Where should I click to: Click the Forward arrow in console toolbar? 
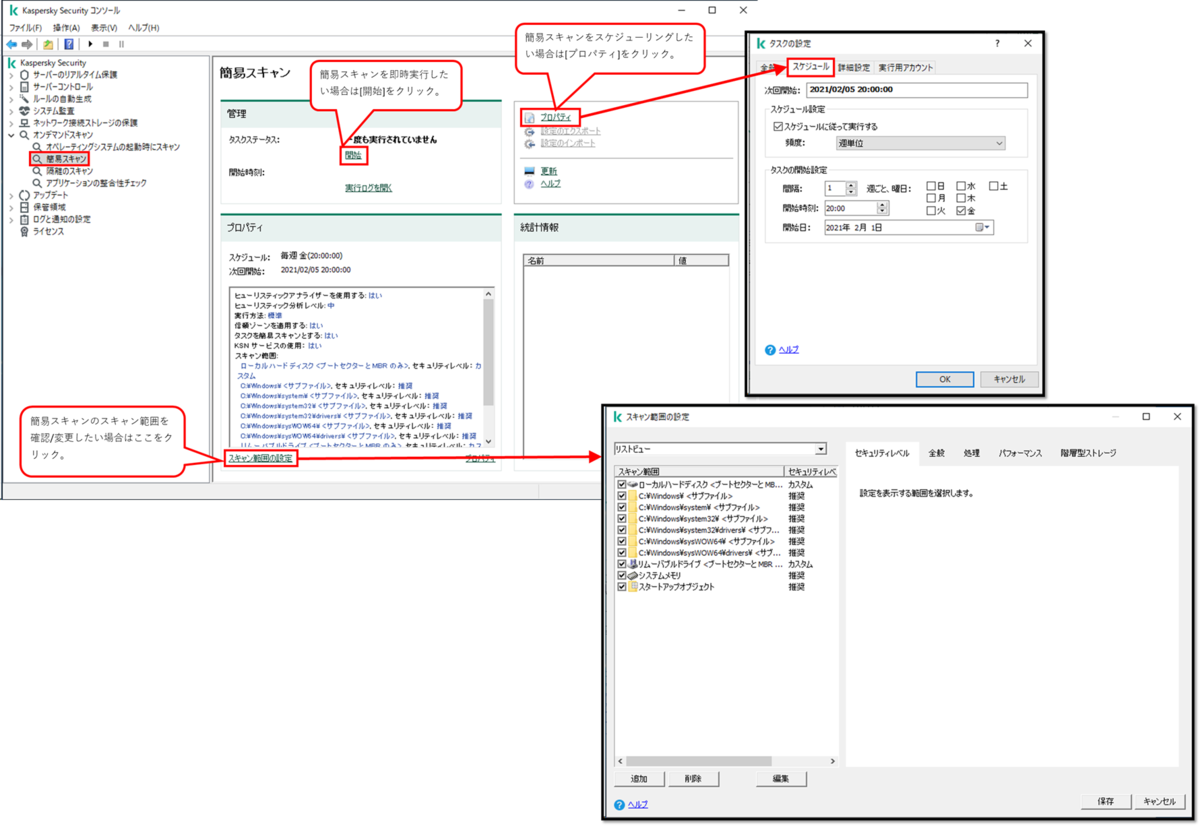coord(25,44)
